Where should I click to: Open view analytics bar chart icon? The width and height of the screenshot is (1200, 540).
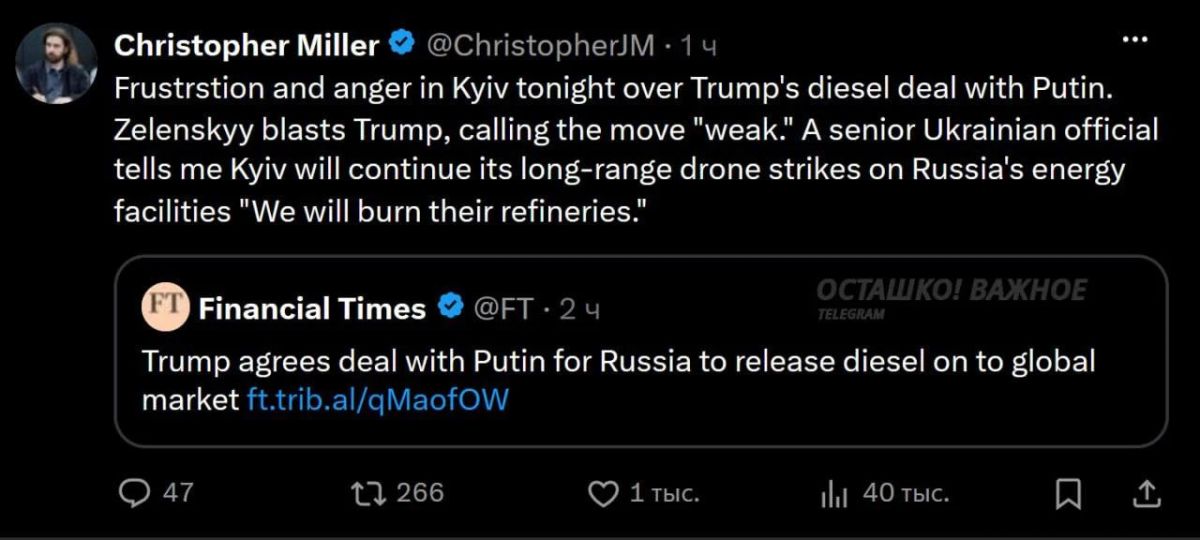tap(834, 494)
